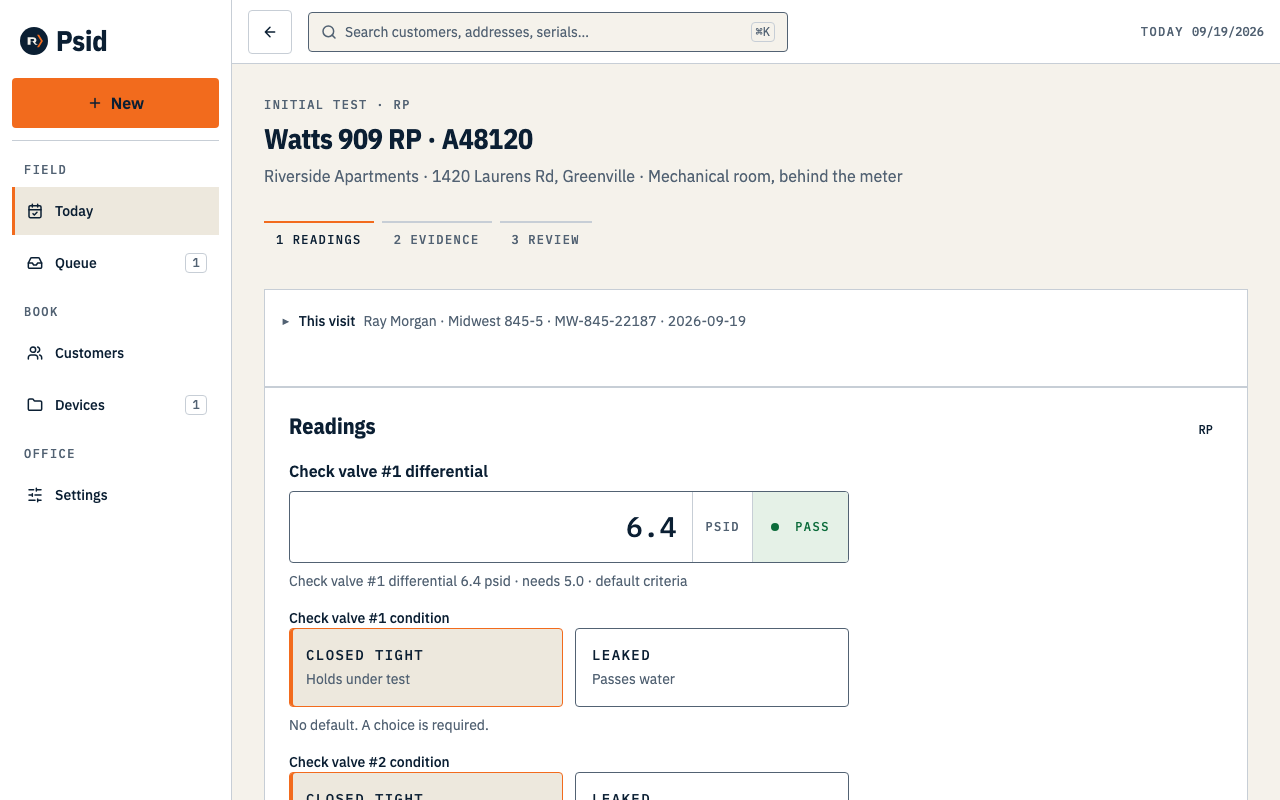Click the Check valve #1 condition label

coord(369,618)
